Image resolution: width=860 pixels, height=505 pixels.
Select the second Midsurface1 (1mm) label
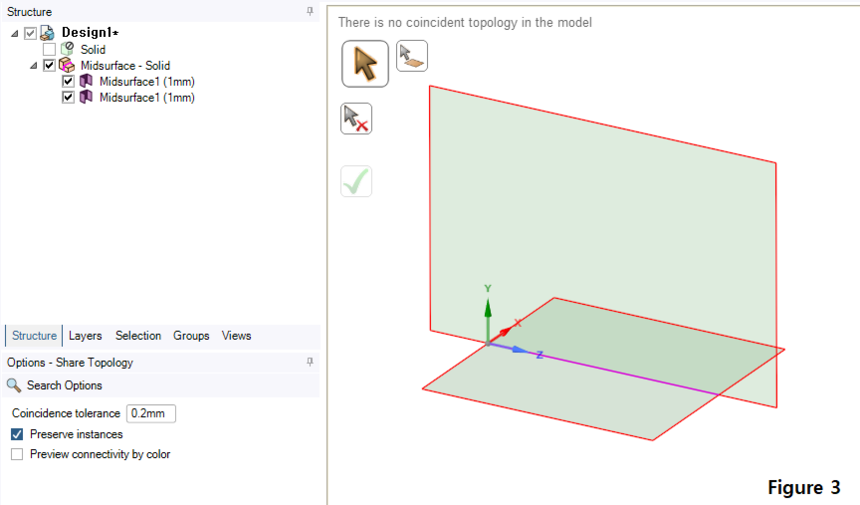point(147,97)
